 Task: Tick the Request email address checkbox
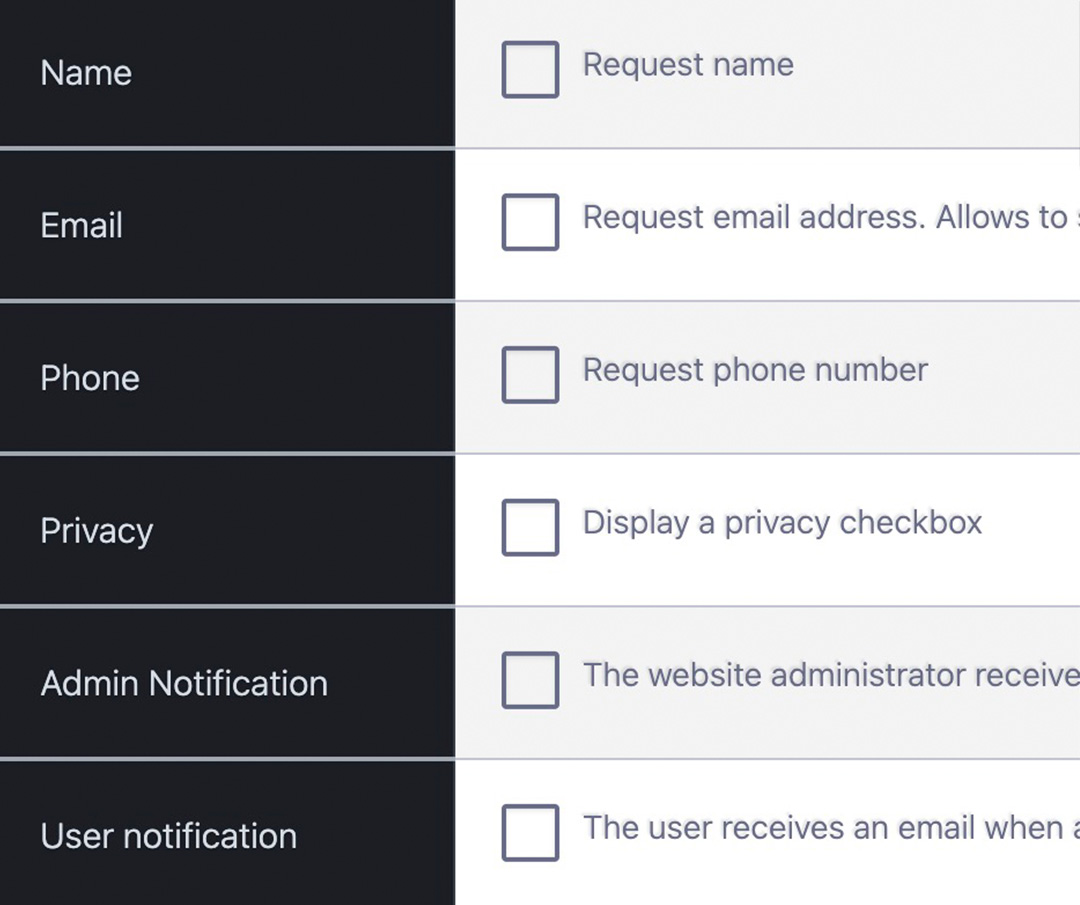pyautogui.click(x=530, y=222)
